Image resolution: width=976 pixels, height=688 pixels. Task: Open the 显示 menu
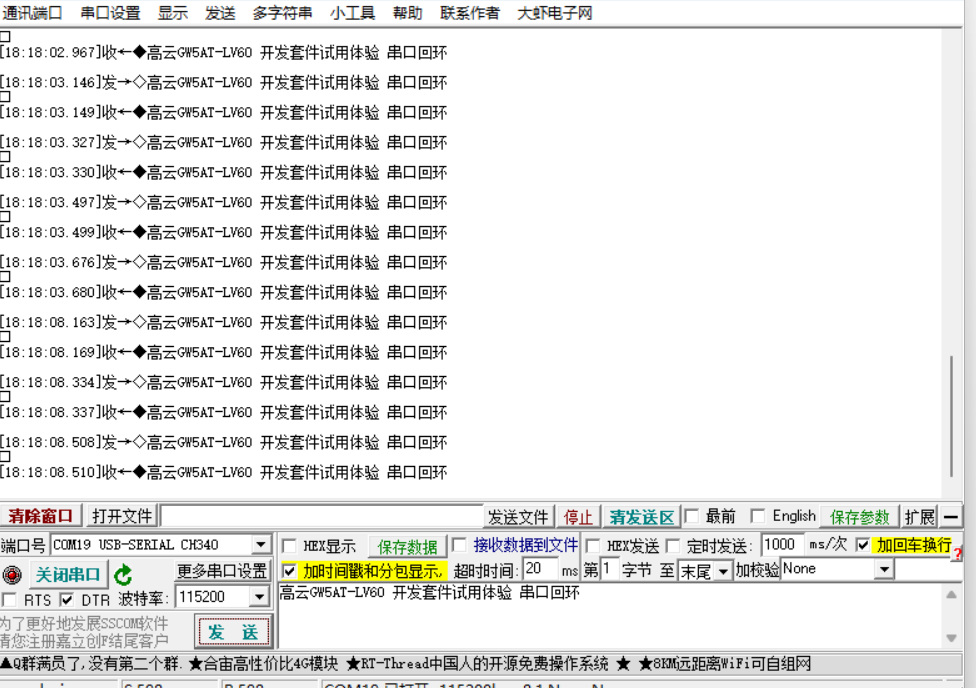[173, 13]
